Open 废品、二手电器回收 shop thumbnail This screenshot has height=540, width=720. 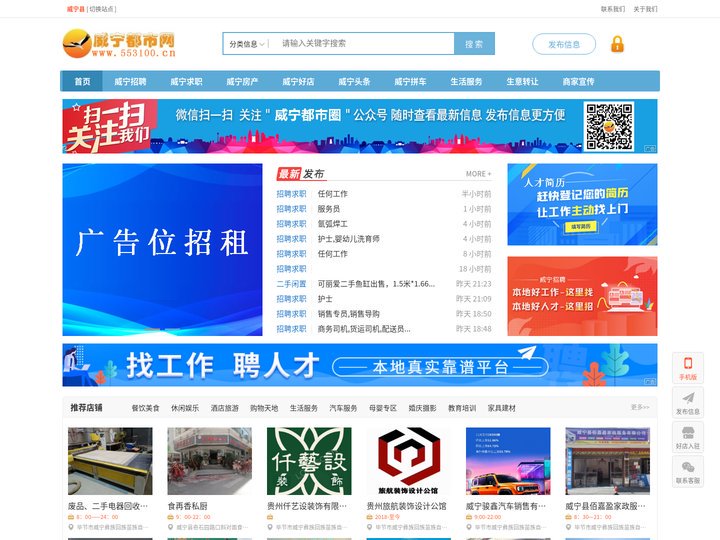click(x=110, y=461)
